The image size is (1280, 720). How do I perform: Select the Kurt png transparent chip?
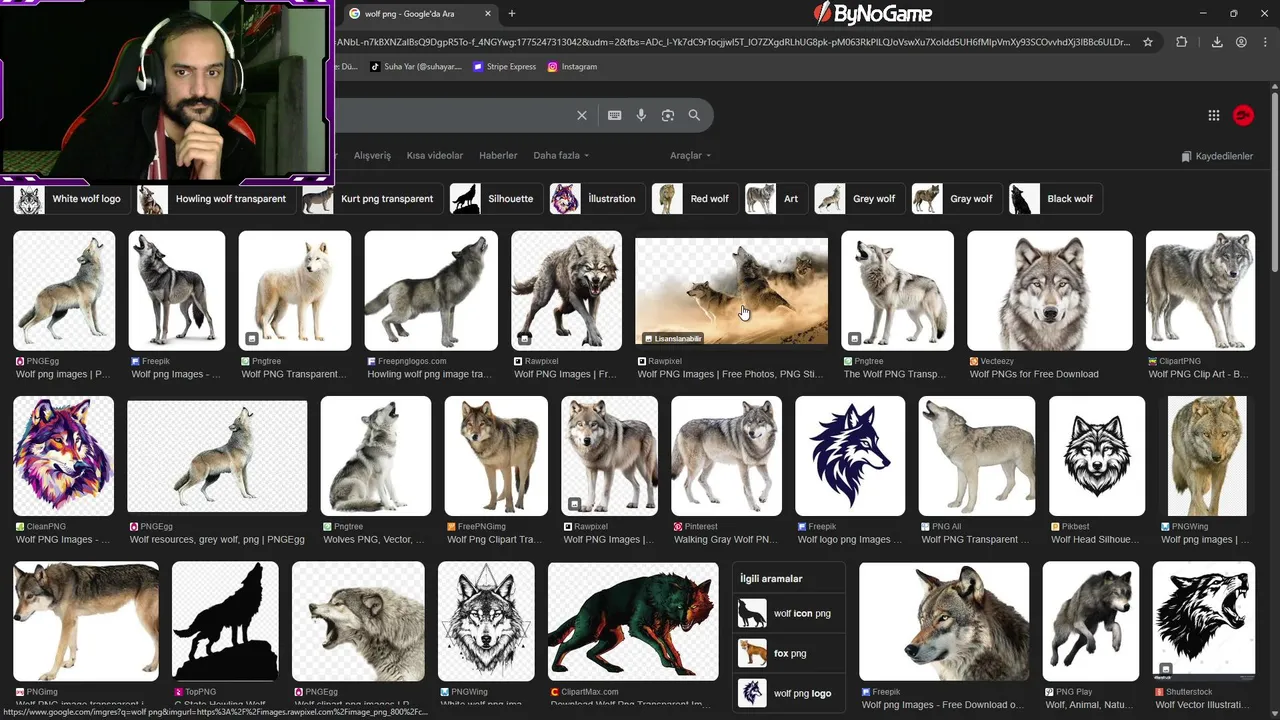[x=372, y=199]
